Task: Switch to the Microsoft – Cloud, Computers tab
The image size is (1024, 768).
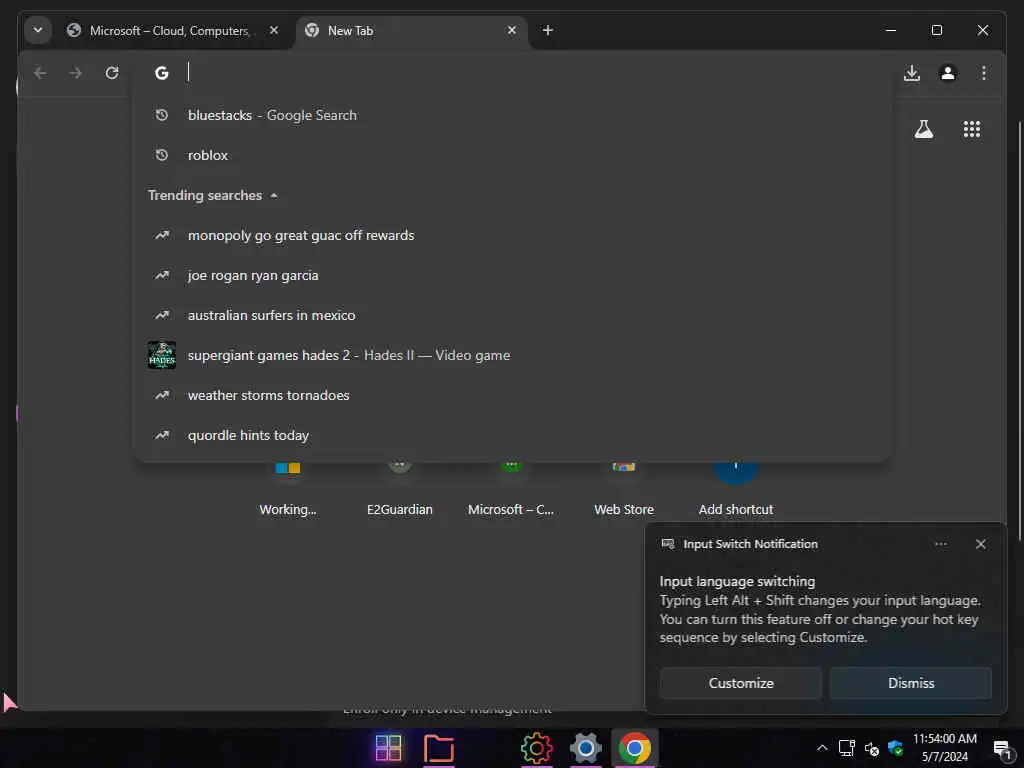Action: 170,31
